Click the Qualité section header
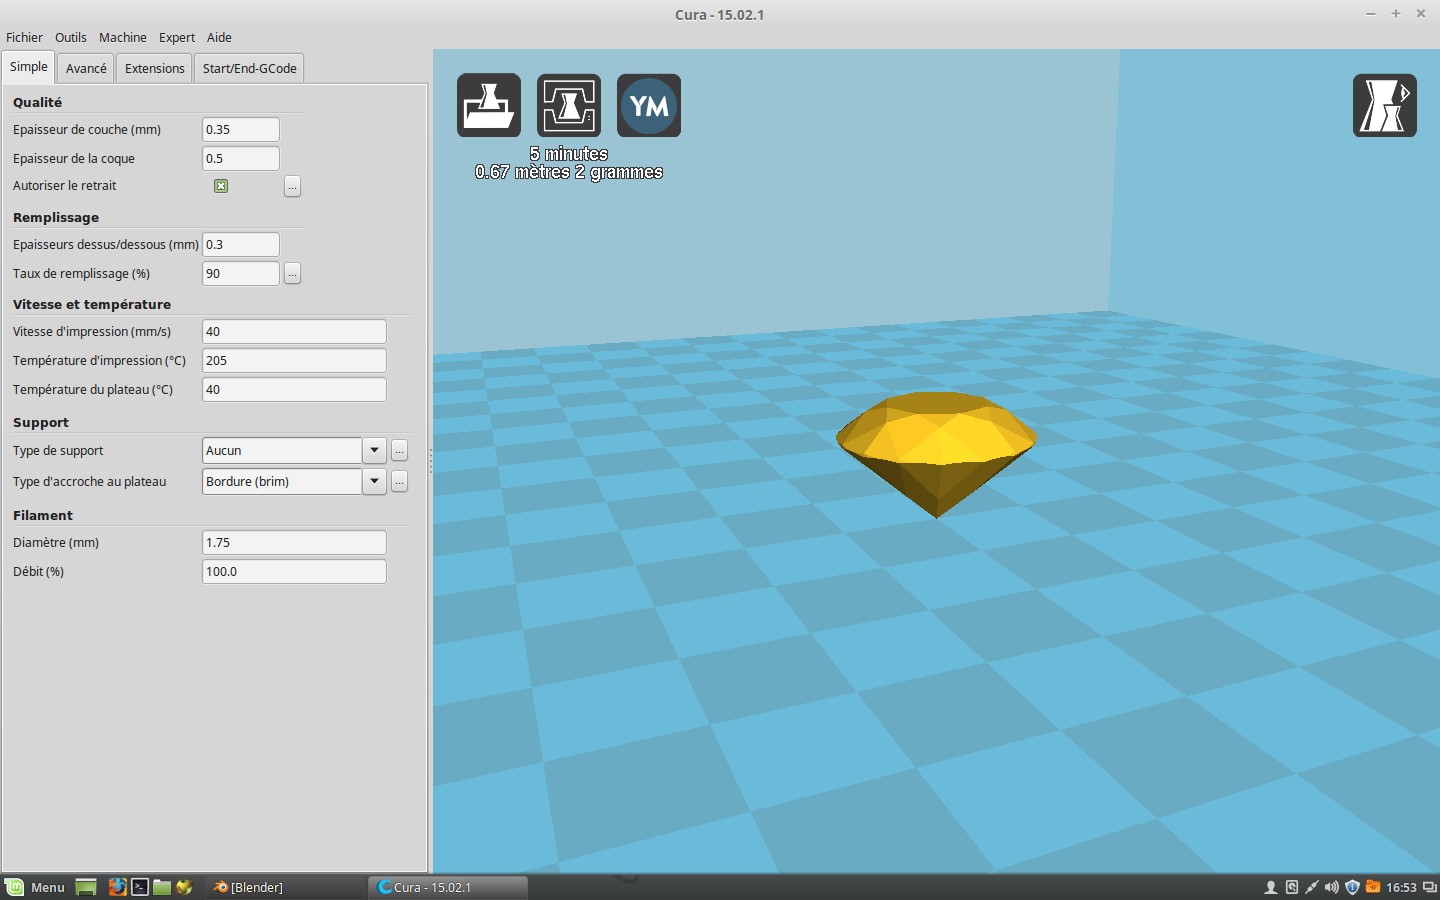Image resolution: width=1440 pixels, height=900 pixels. point(37,102)
